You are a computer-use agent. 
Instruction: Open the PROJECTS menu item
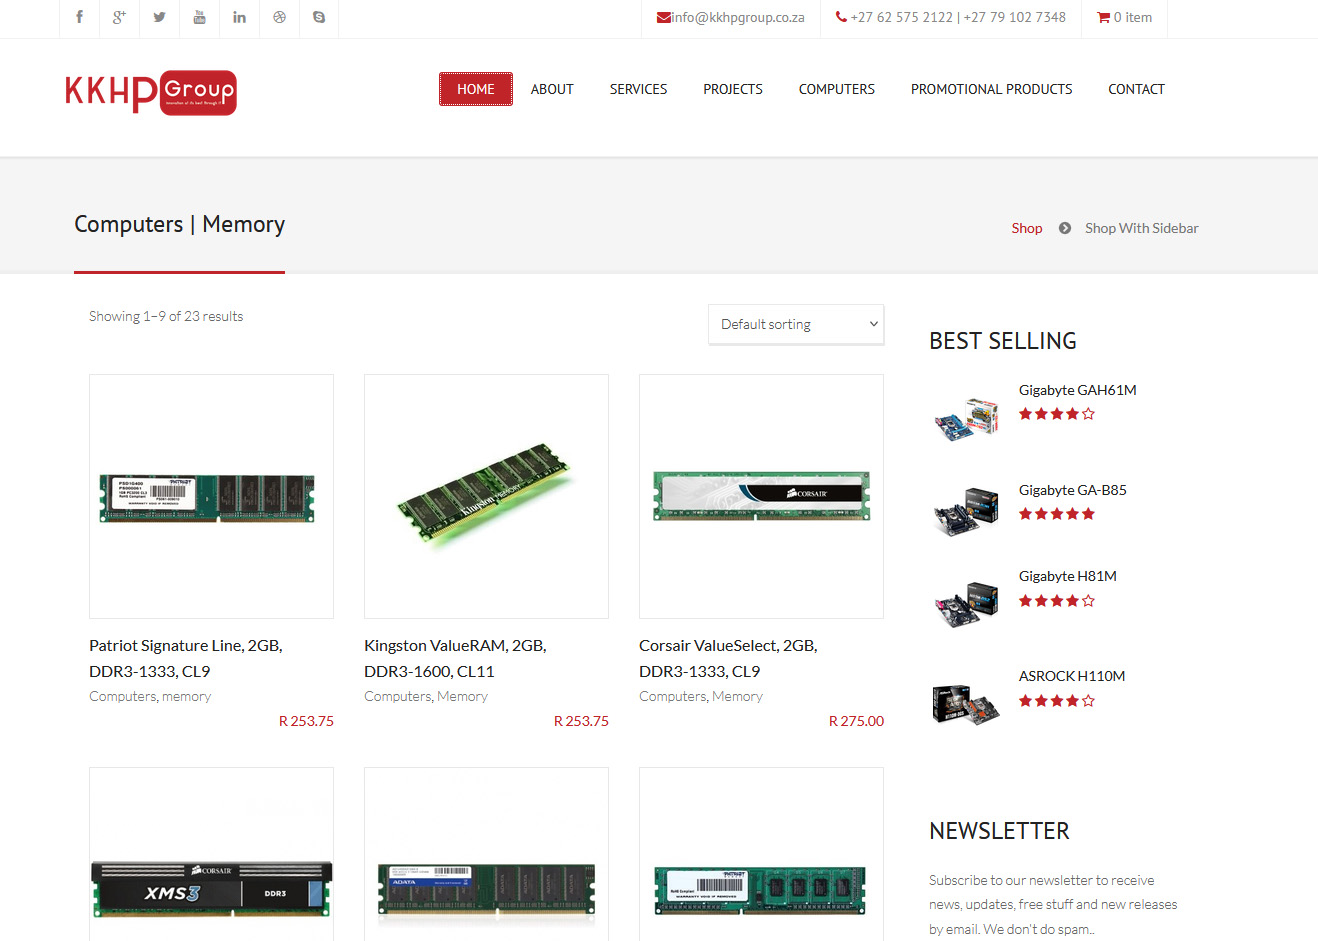733,89
